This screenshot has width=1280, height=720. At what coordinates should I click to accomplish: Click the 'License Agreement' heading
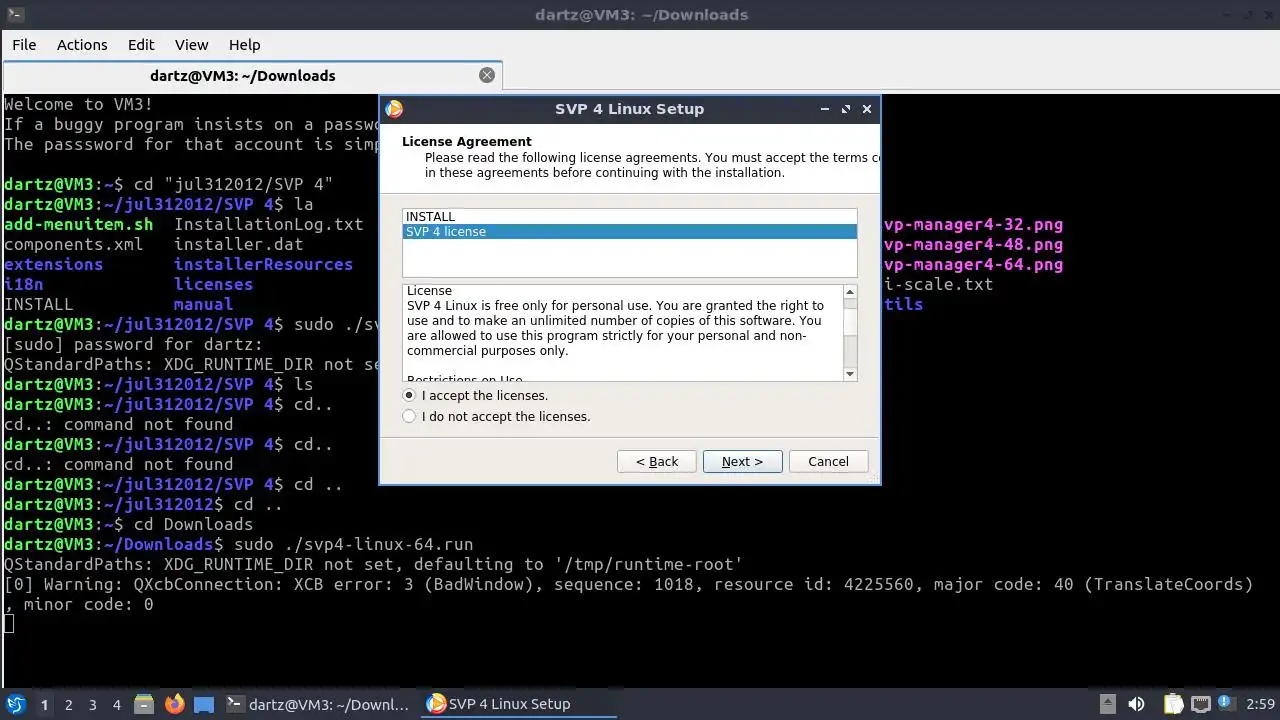click(x=467, y=141)
